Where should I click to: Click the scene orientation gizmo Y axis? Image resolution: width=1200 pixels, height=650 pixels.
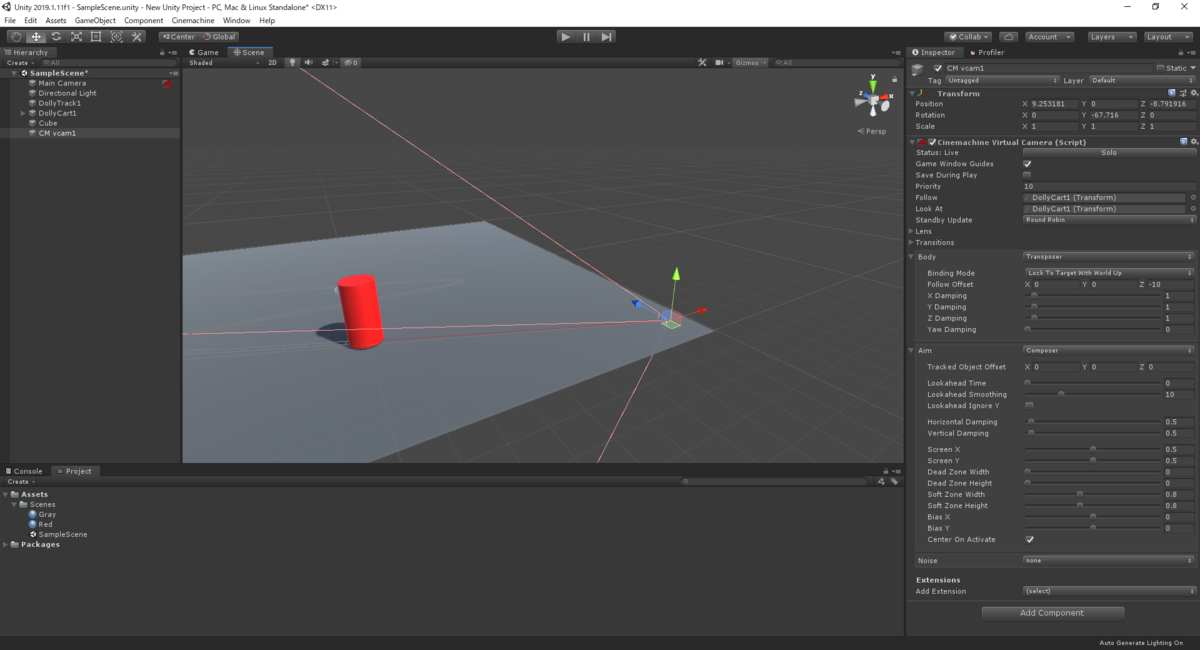tap(872, 86)
